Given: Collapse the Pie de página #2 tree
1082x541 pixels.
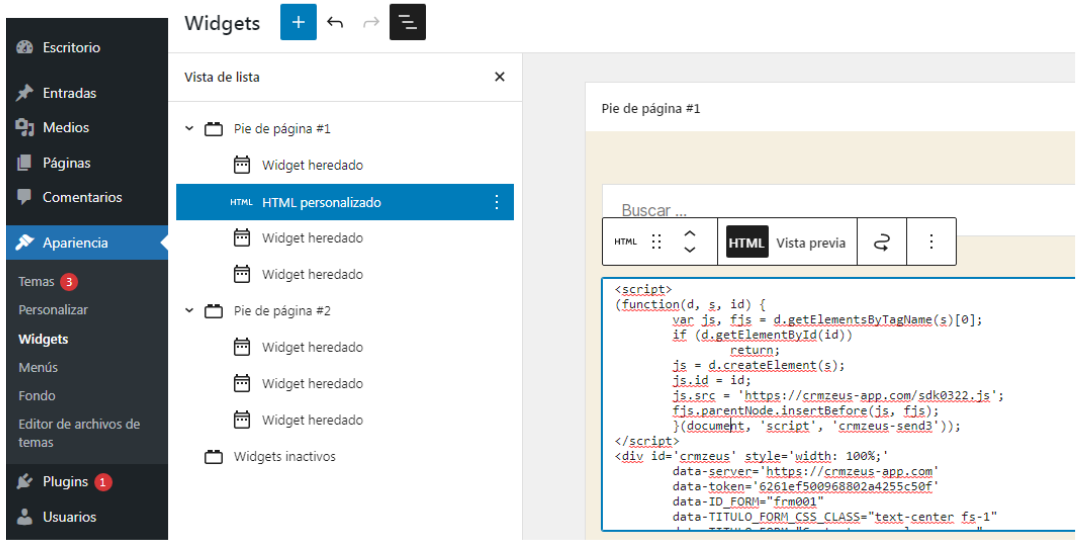Looking at the screenshot, I should (189, 311).
